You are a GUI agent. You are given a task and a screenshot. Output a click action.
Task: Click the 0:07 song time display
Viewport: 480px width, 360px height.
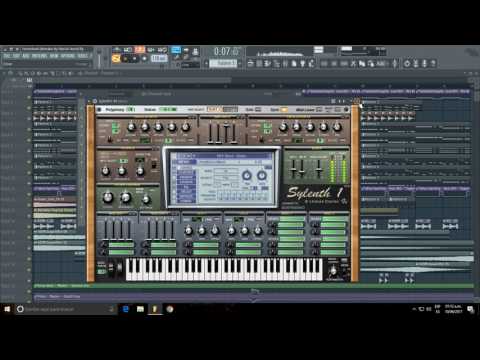(227, 52)
